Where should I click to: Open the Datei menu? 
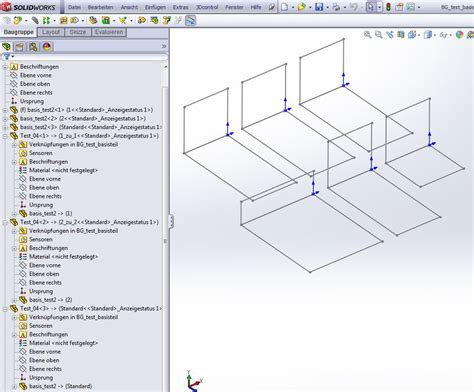[74, 7]
